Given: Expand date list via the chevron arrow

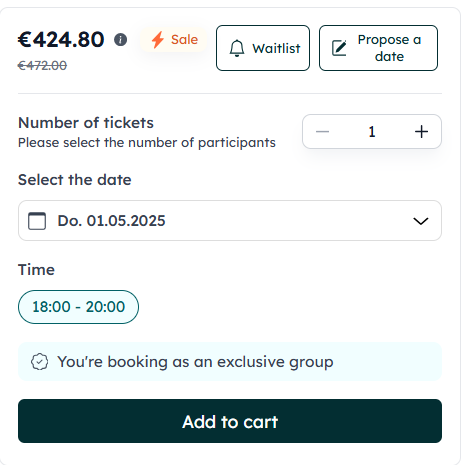Looking at the screenshot, I should 421,221.
